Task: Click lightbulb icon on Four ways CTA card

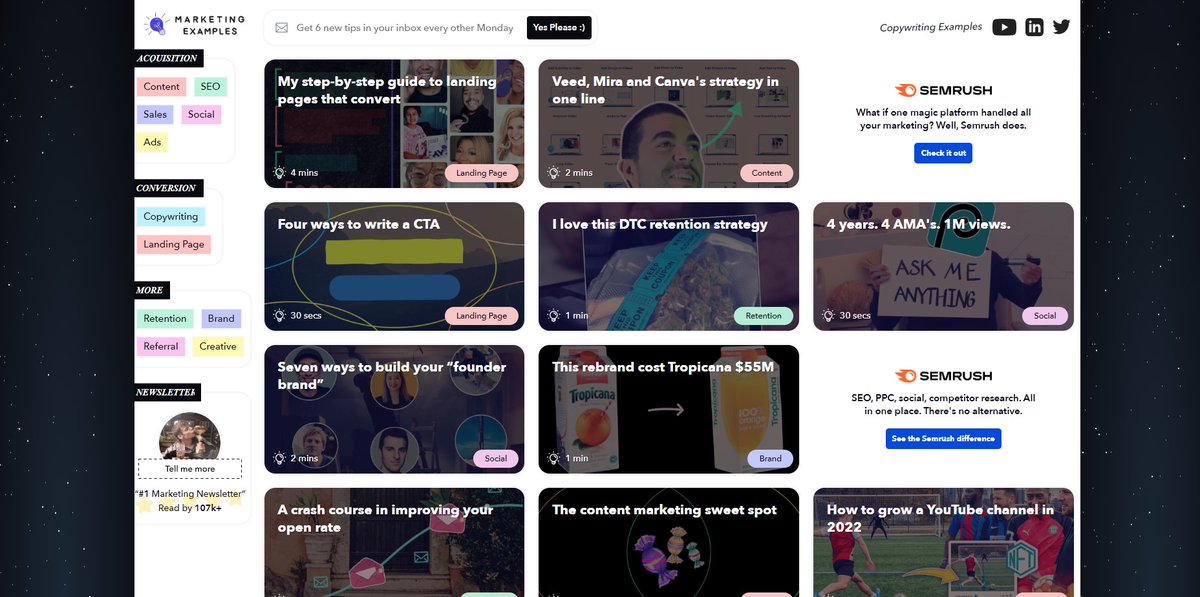Action: click(x=280, y=315)
